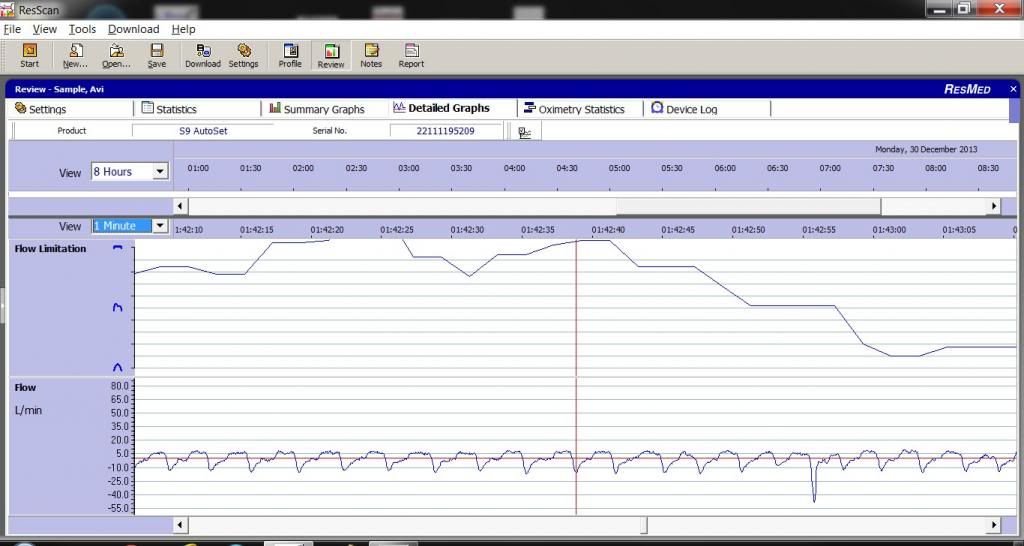Expand the 1 Minute view dropdown
This screenshot has width=1024, height=546.
tap(160, 226)
